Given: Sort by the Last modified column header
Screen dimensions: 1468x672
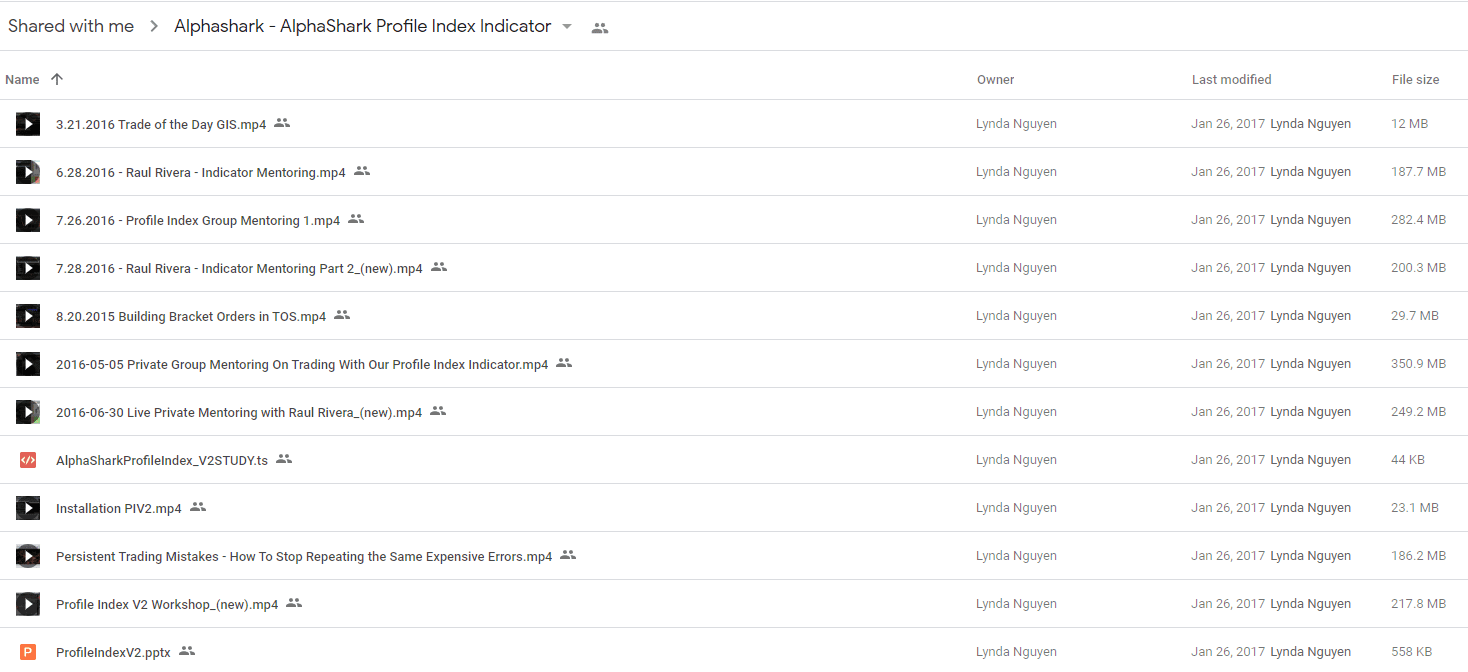Looking at the screenshot, I should (x=1232, y=80).
